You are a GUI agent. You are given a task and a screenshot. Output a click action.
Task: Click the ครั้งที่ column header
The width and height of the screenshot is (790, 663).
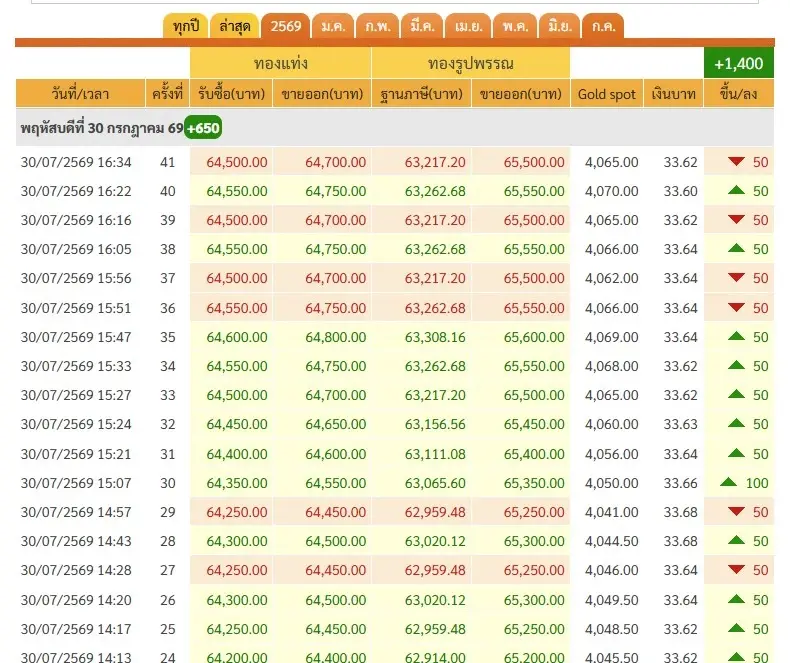(x=167, y=94)
